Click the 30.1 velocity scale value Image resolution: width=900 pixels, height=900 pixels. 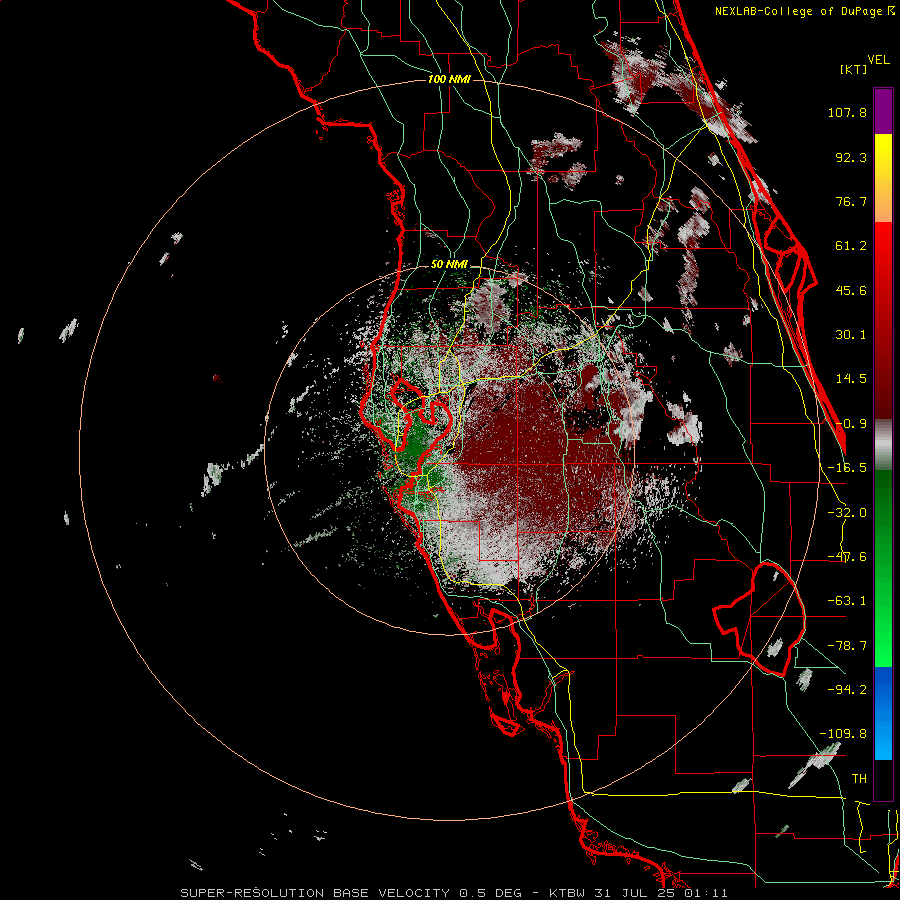851,335
